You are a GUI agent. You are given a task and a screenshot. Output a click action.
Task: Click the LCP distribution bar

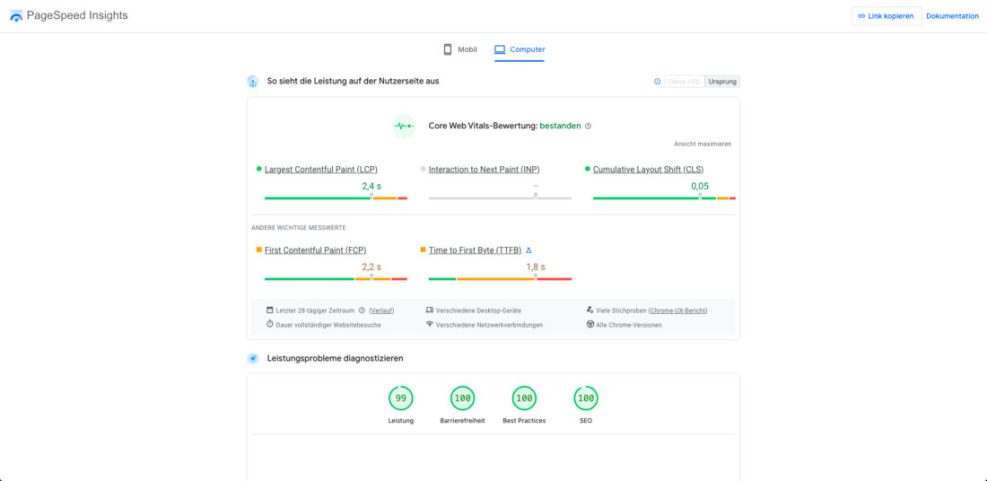[336, 198]
